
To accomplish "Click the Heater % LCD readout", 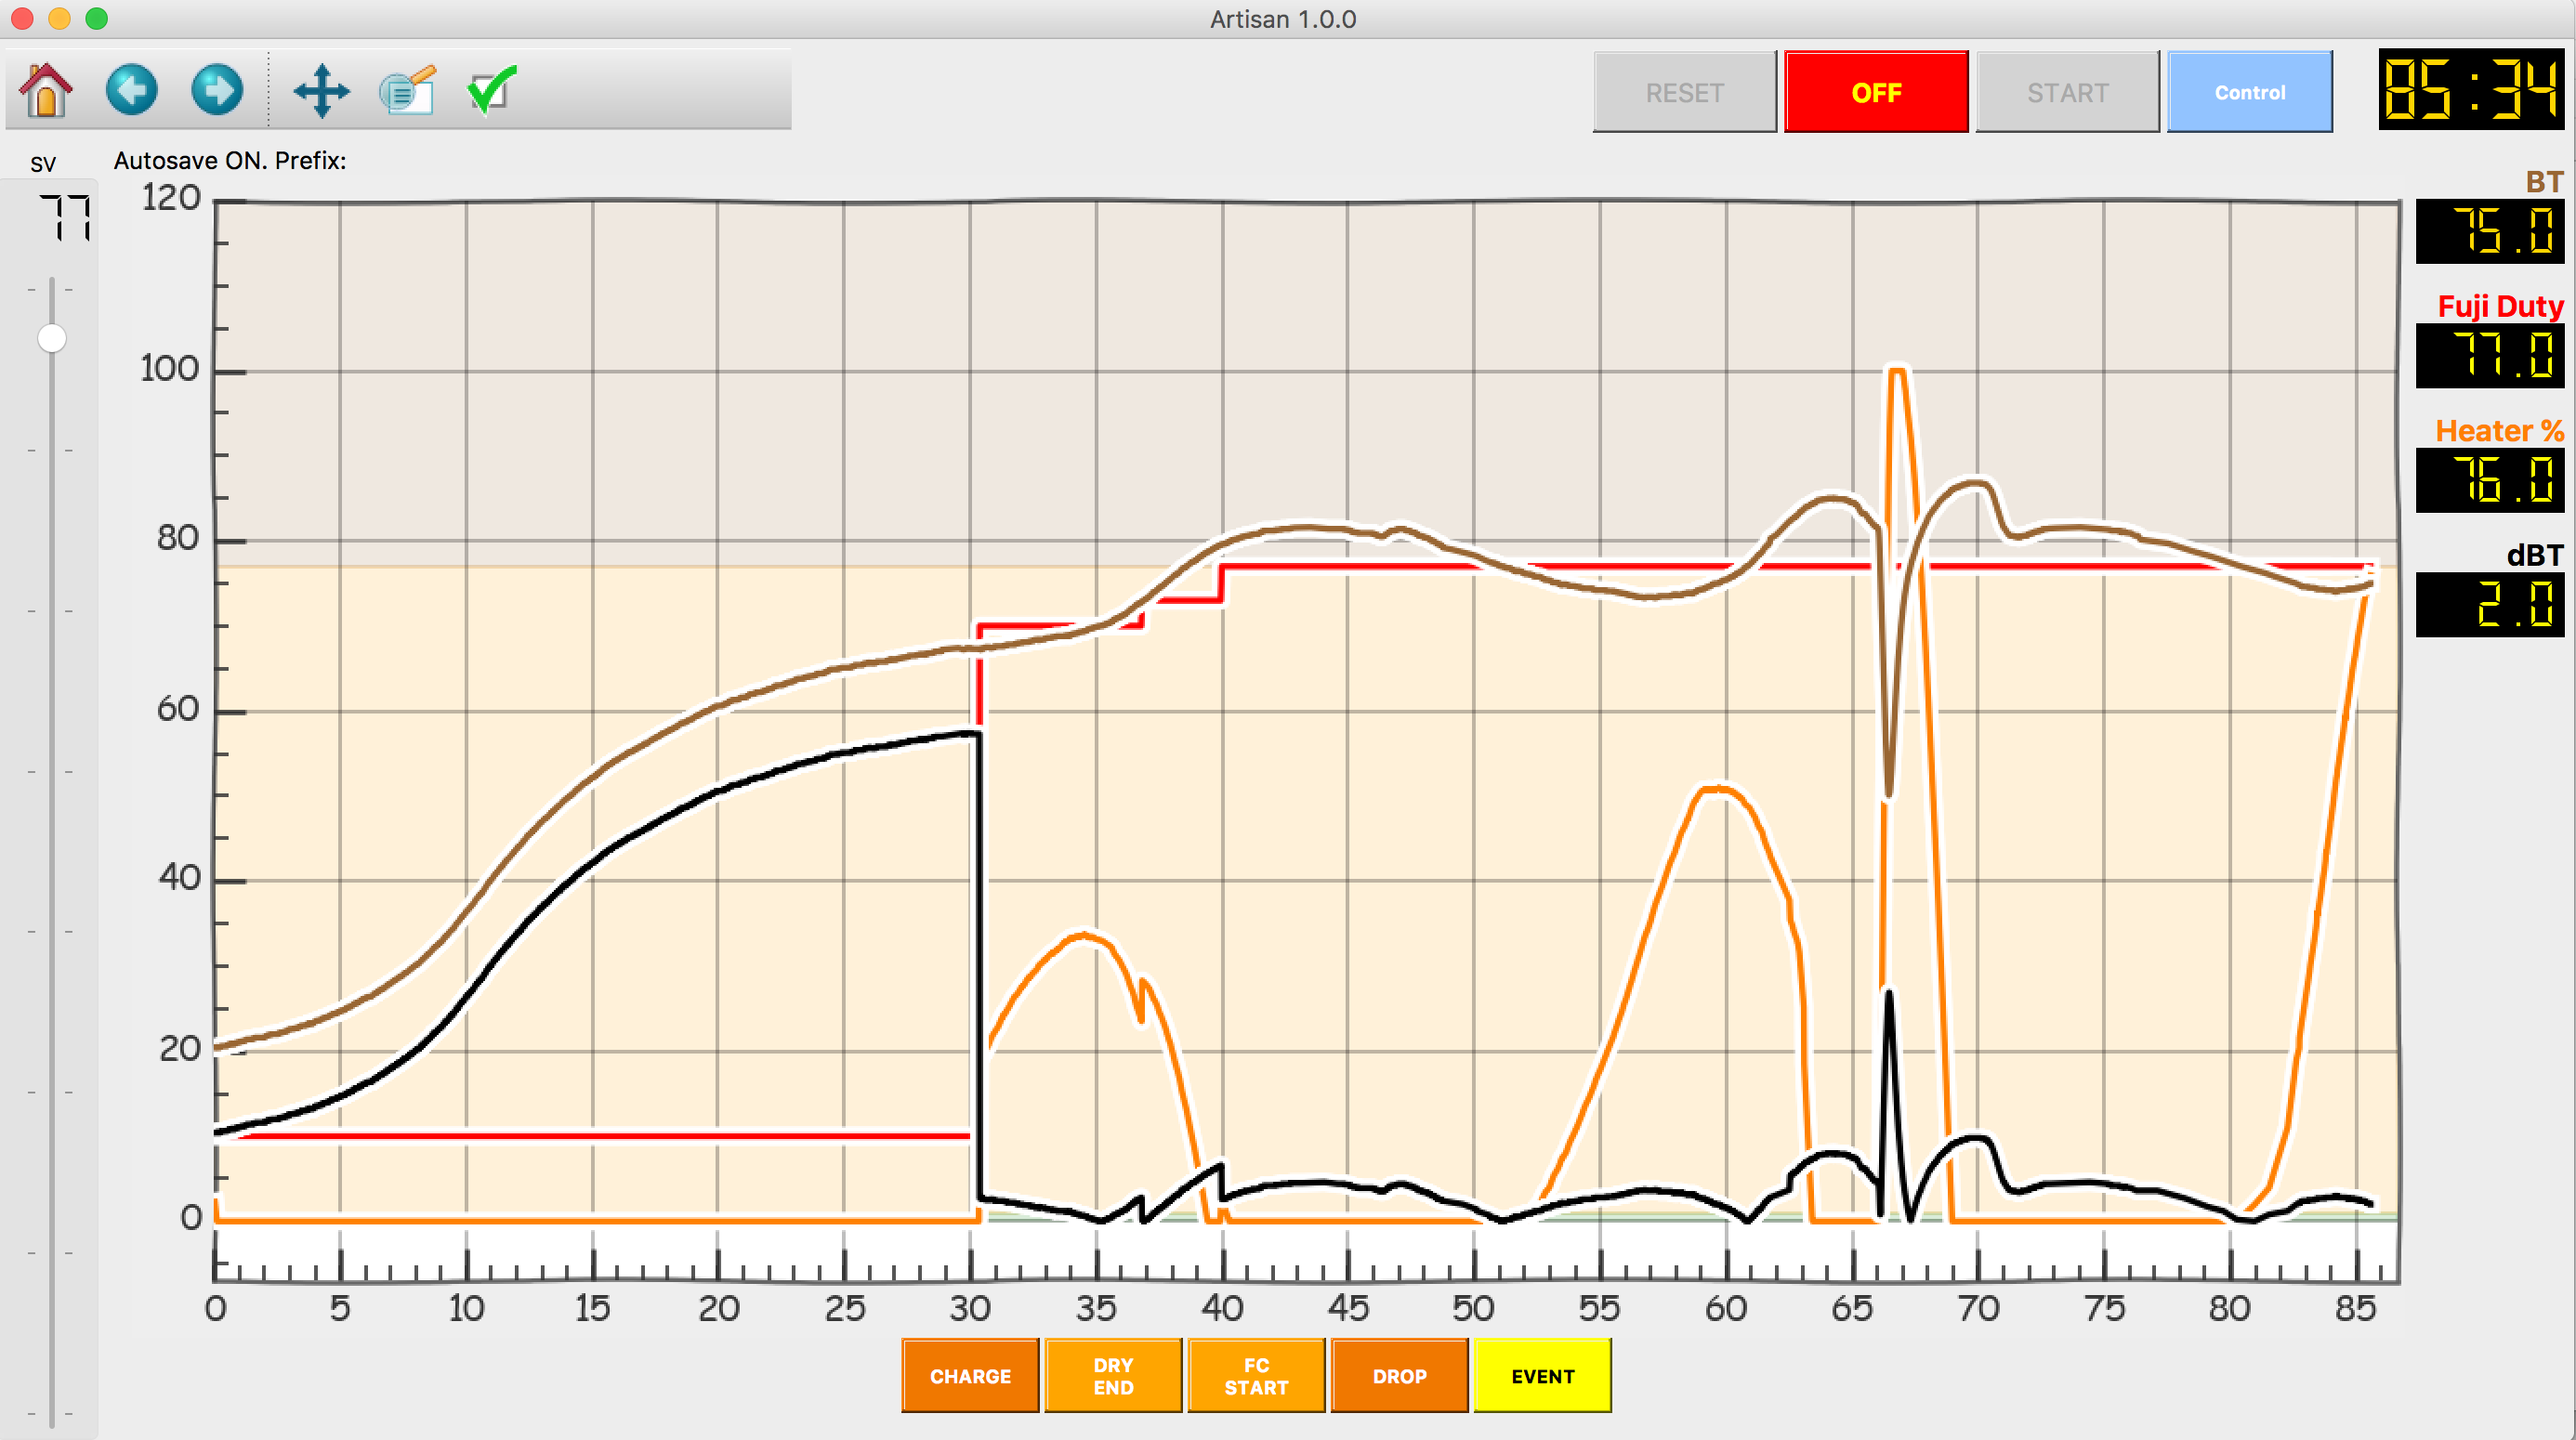I will coord(2489,481).
